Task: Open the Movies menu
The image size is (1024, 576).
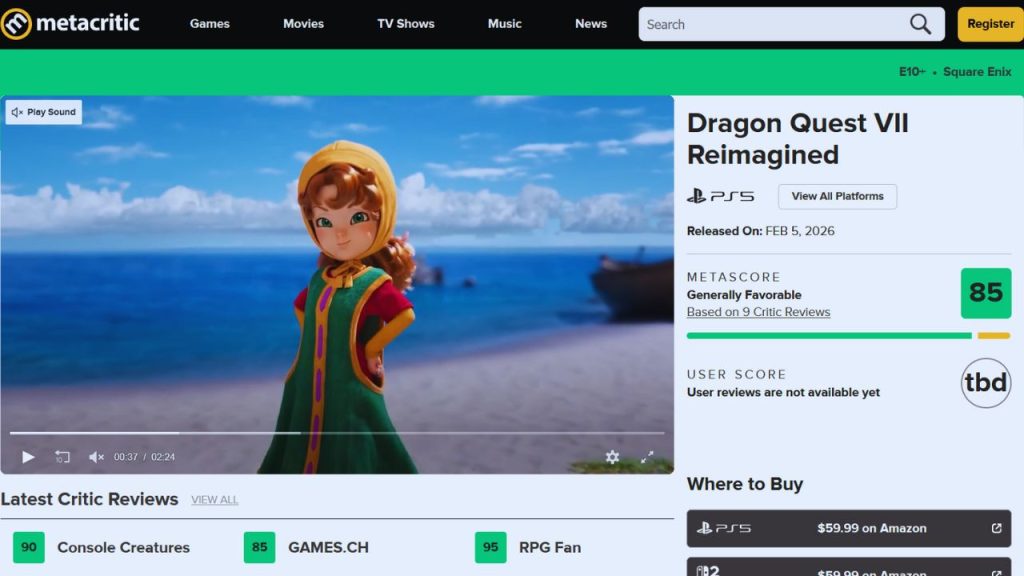Action: 303,24
